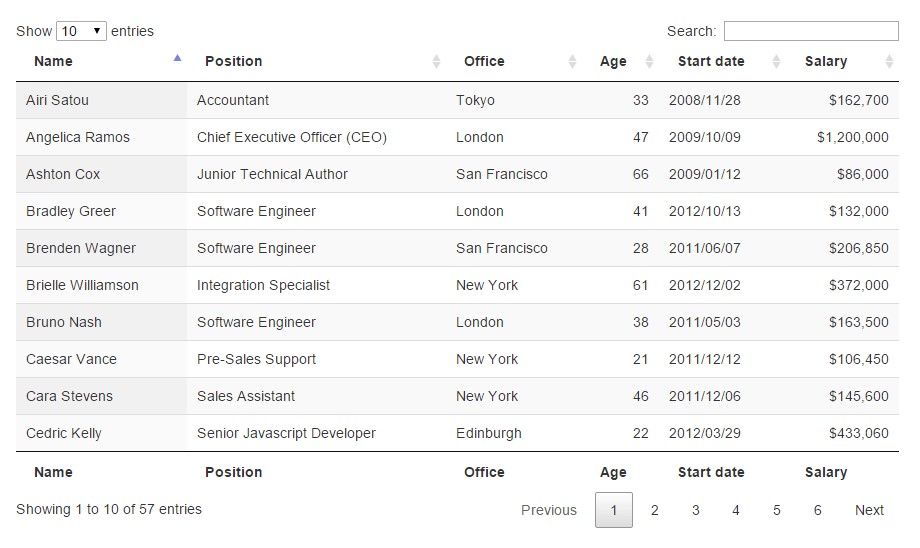Click the sort arrows icon beside Salary
920x548 pixels.
889,62
